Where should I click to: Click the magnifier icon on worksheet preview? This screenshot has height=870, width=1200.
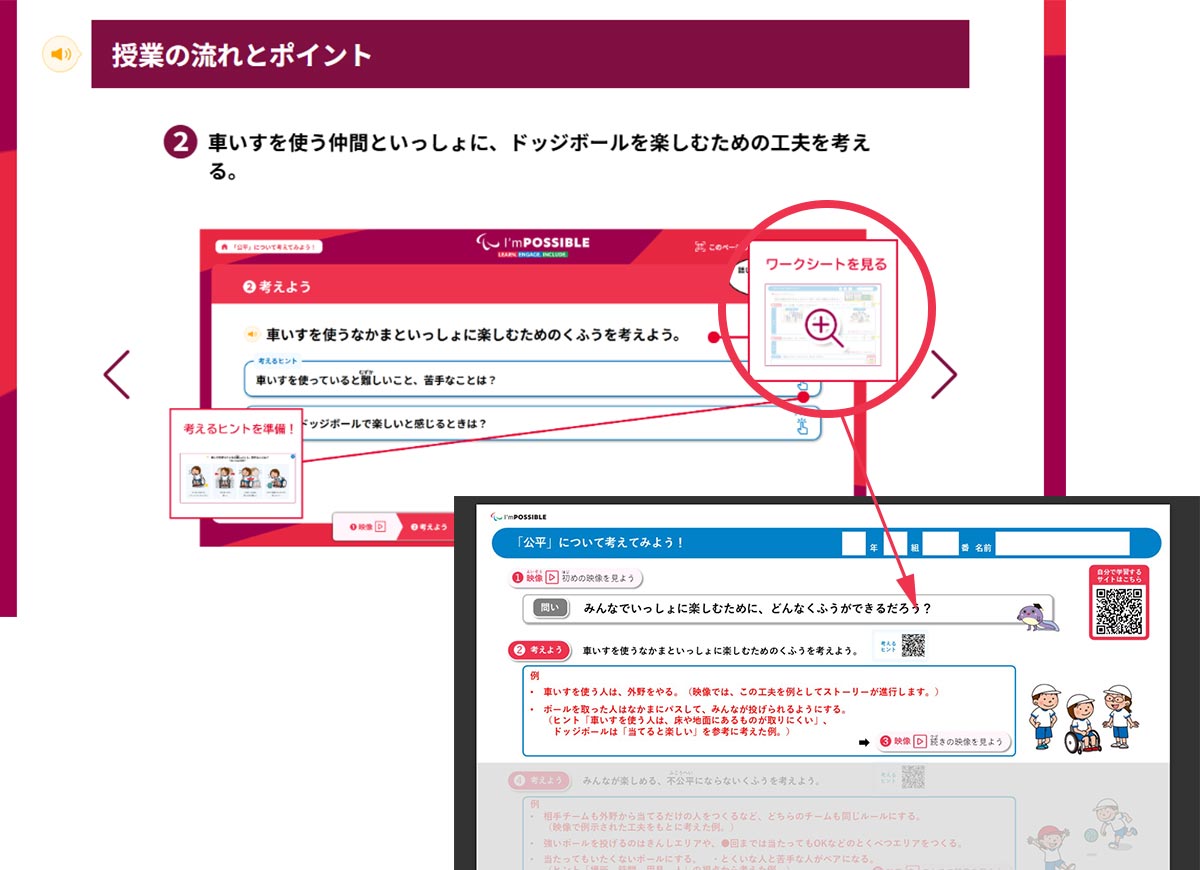[824, 328]
